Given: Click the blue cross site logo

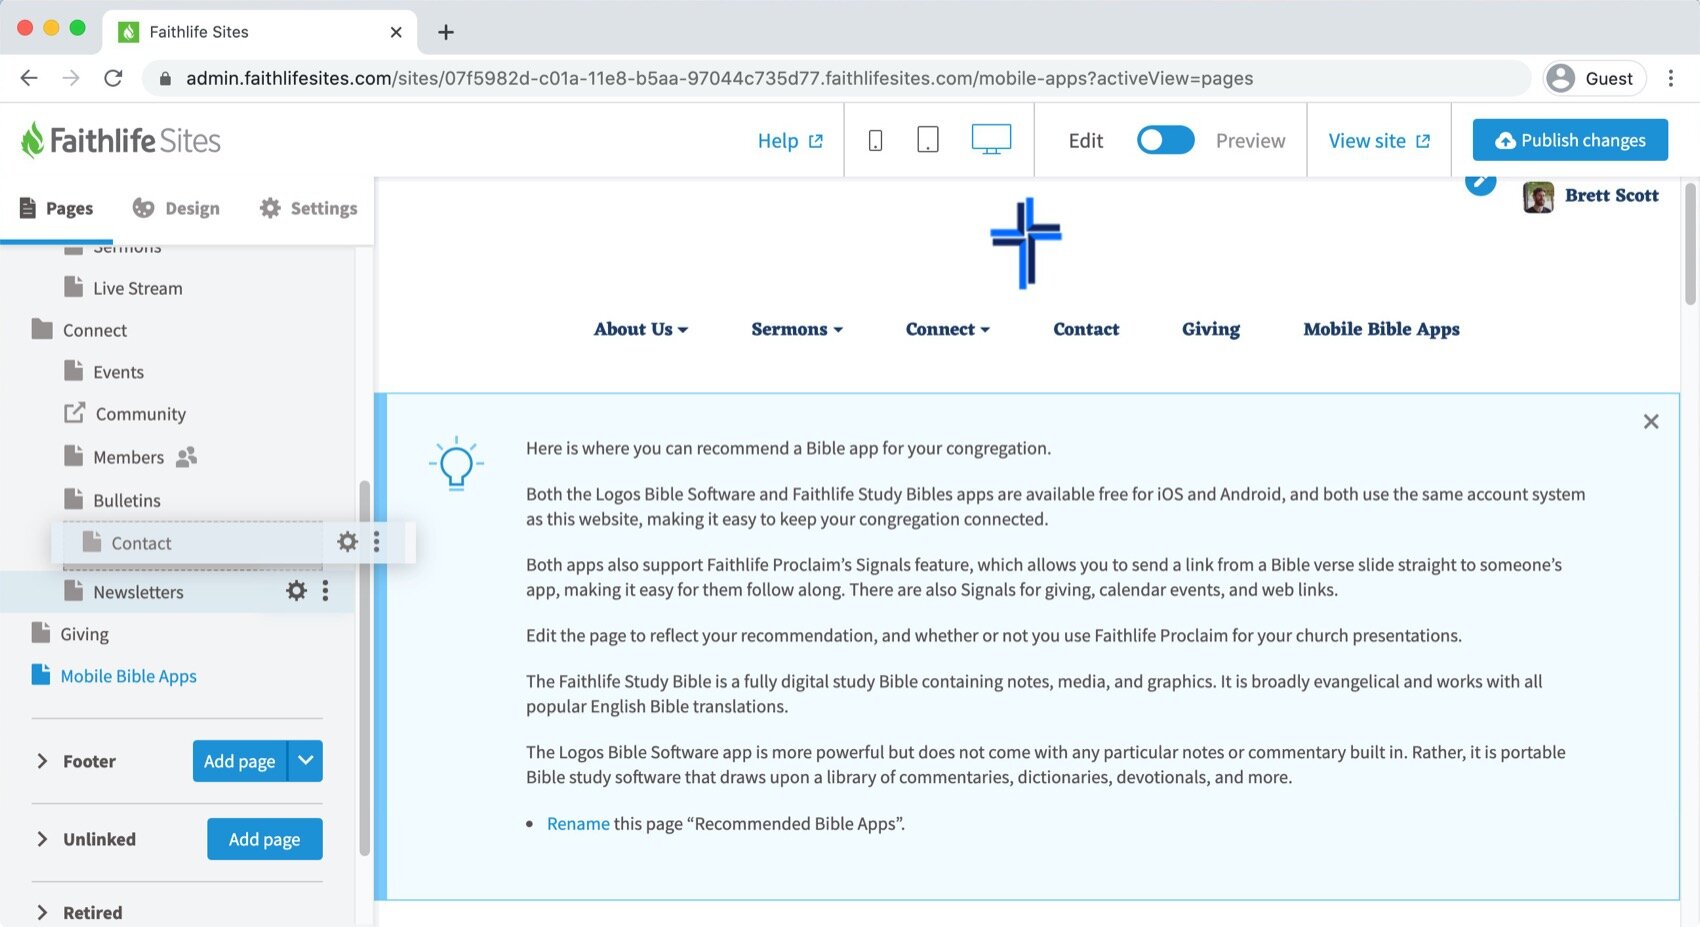Looking at the screenshot, I should 1026,243.
